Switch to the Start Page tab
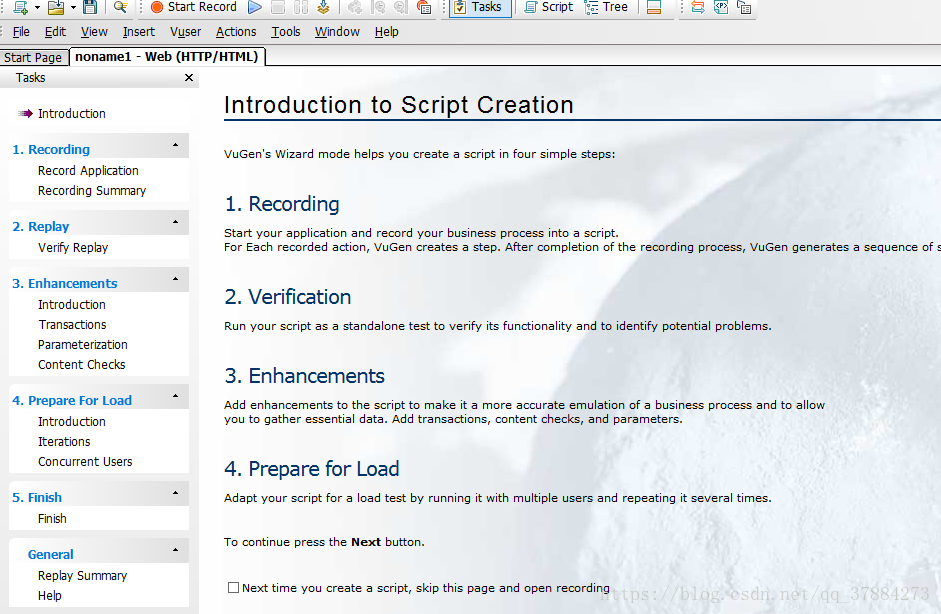941x614 pixels. tap(33, 58)
